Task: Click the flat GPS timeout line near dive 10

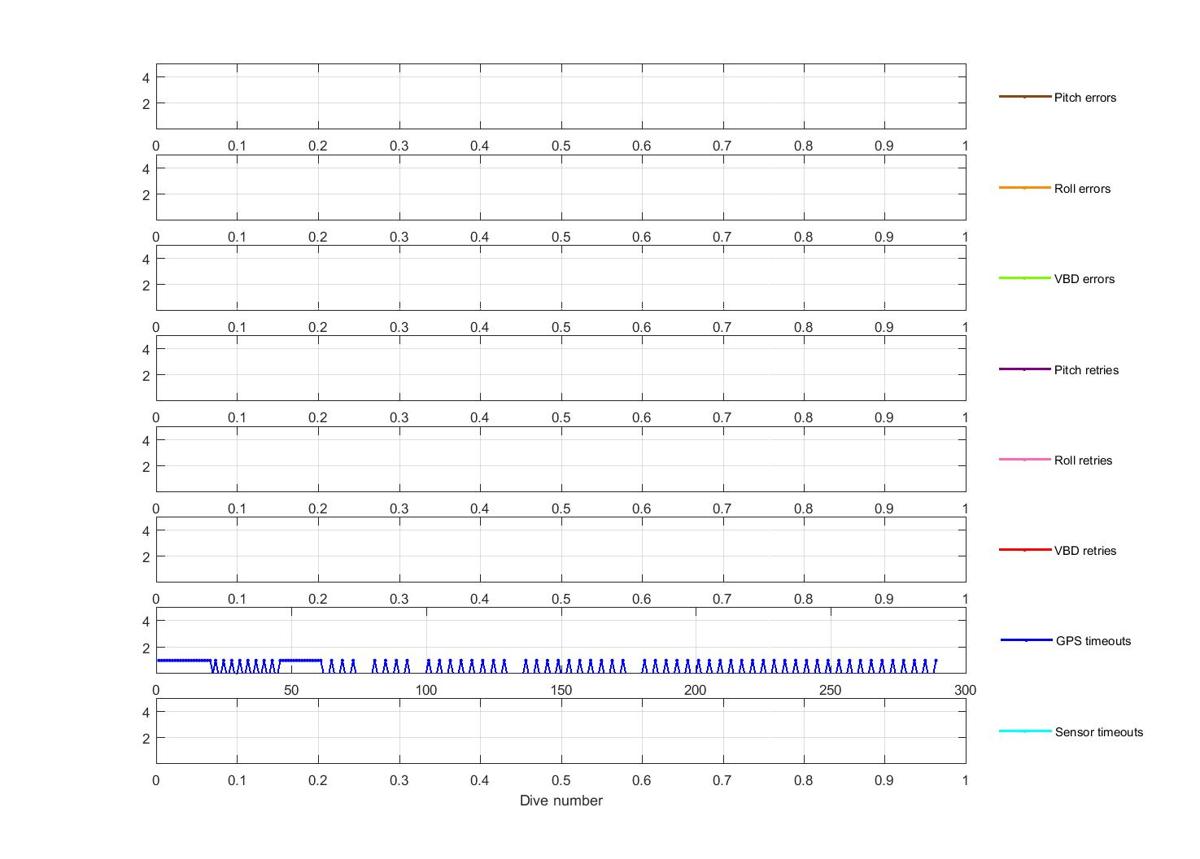Action: point(184,660)
